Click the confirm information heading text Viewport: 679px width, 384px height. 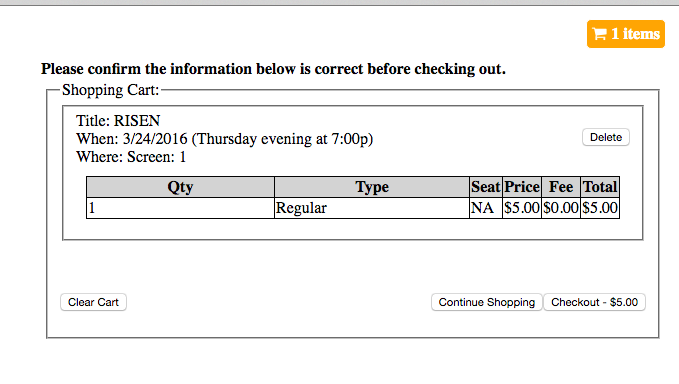pos(273,69)
